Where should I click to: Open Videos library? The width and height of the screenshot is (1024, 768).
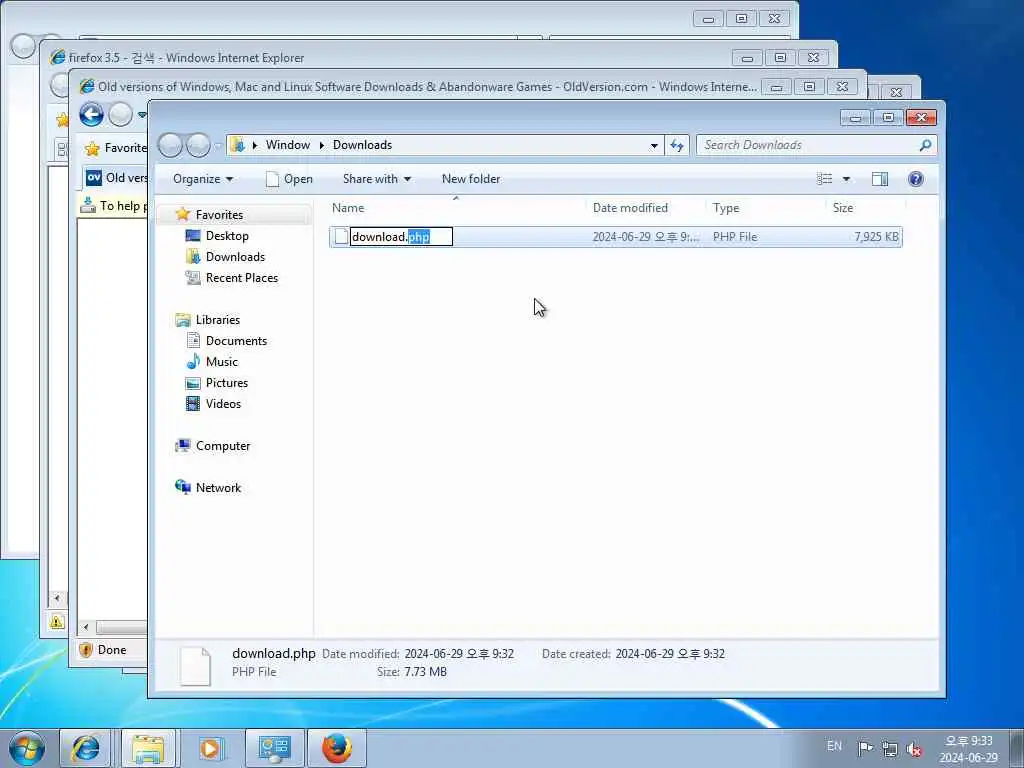[x=223, y=404]
